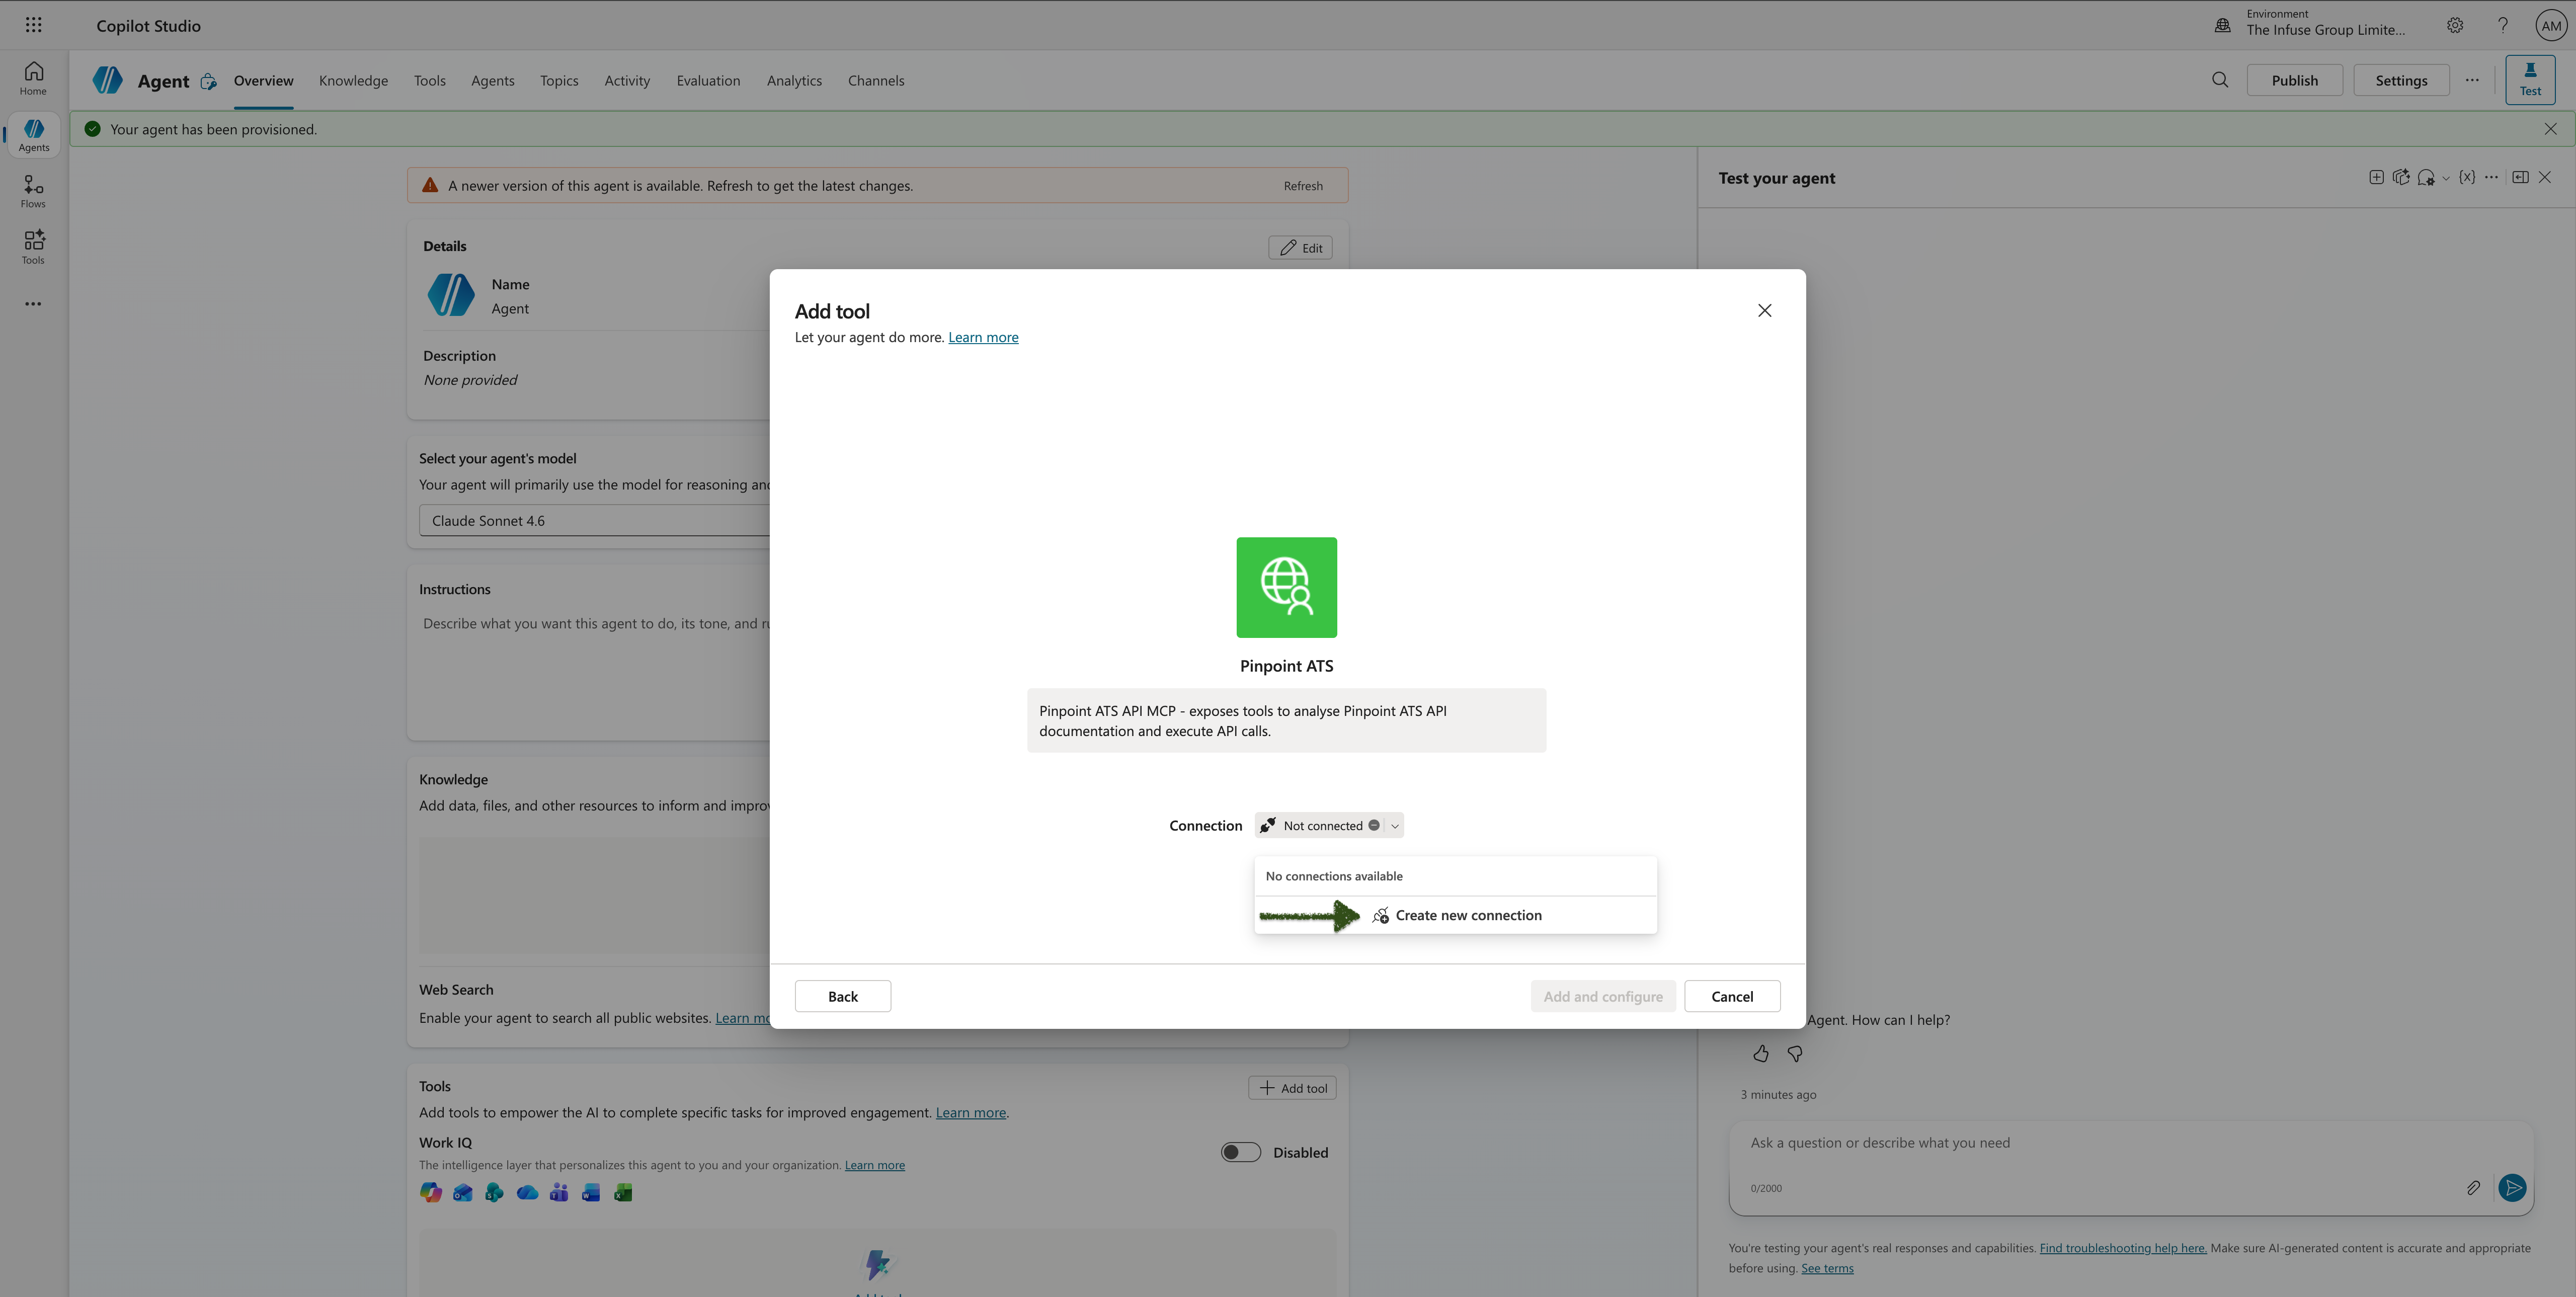Open the help question mark icon
The height and width of the screenshot is (1297, 2576).
2503,26
